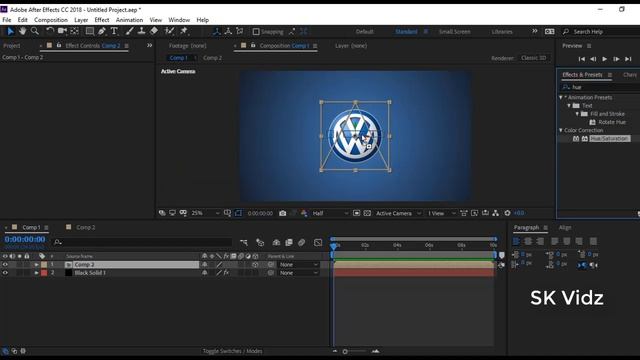Select the Eraser tool
This screenshot has width=640, height=360.
point(154,31)
